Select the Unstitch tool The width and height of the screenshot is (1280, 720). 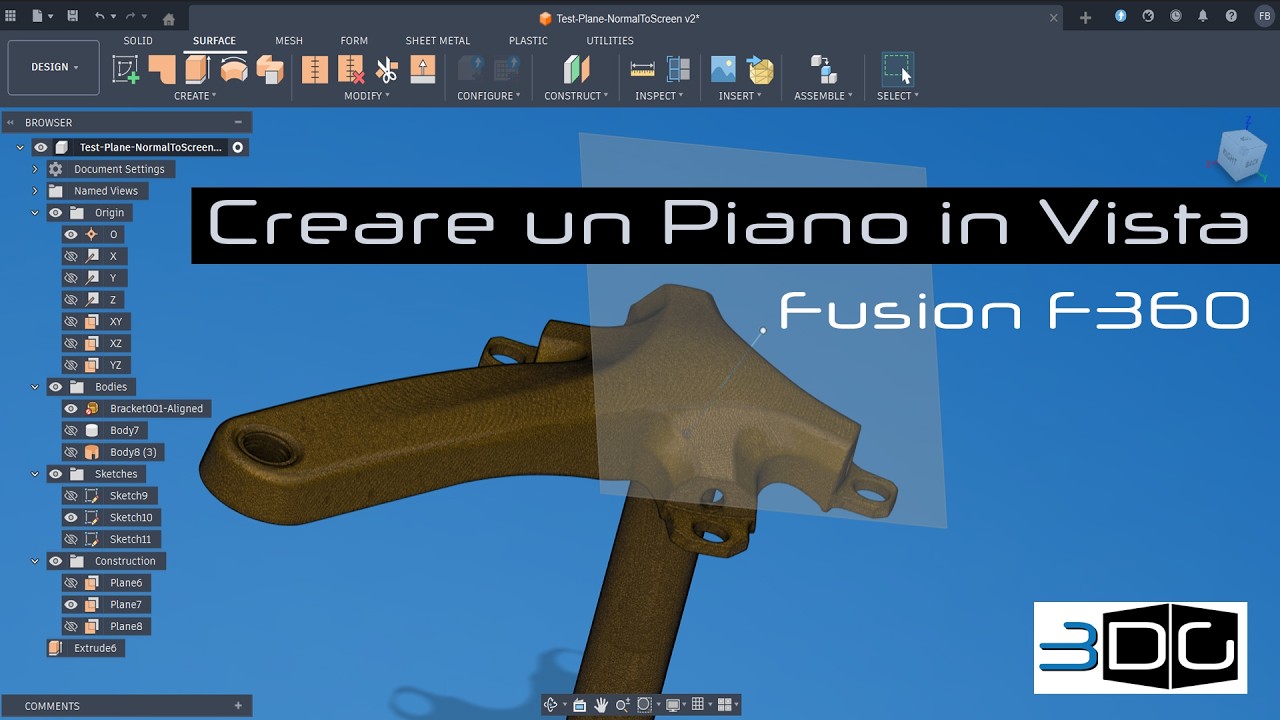pos(351,69)
